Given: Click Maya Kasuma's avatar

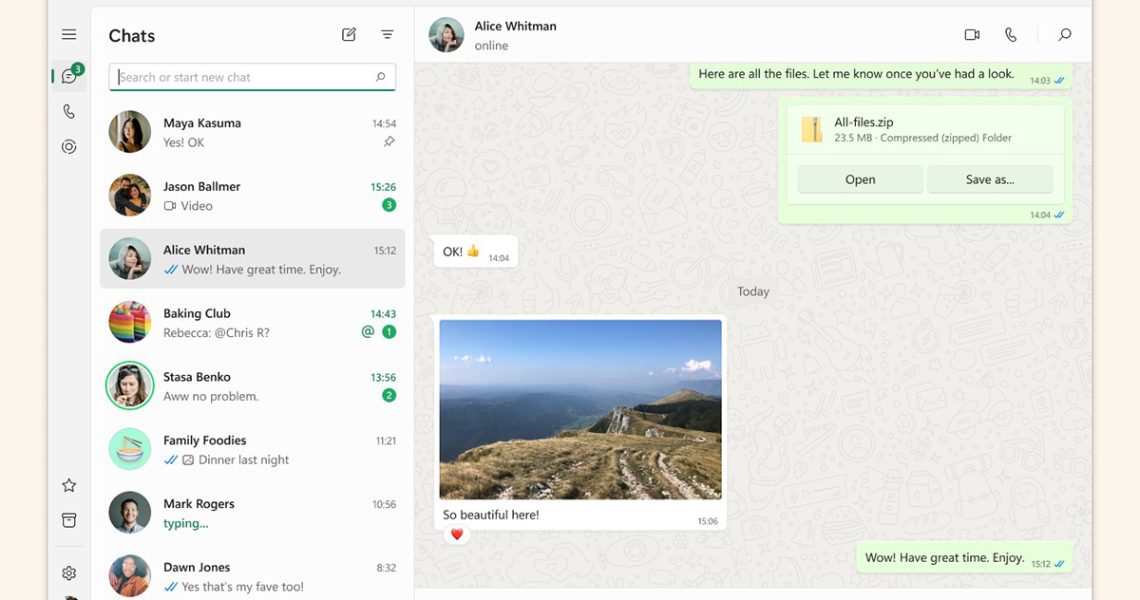Looking at the screenshot, I should click(x=129, y=132).
